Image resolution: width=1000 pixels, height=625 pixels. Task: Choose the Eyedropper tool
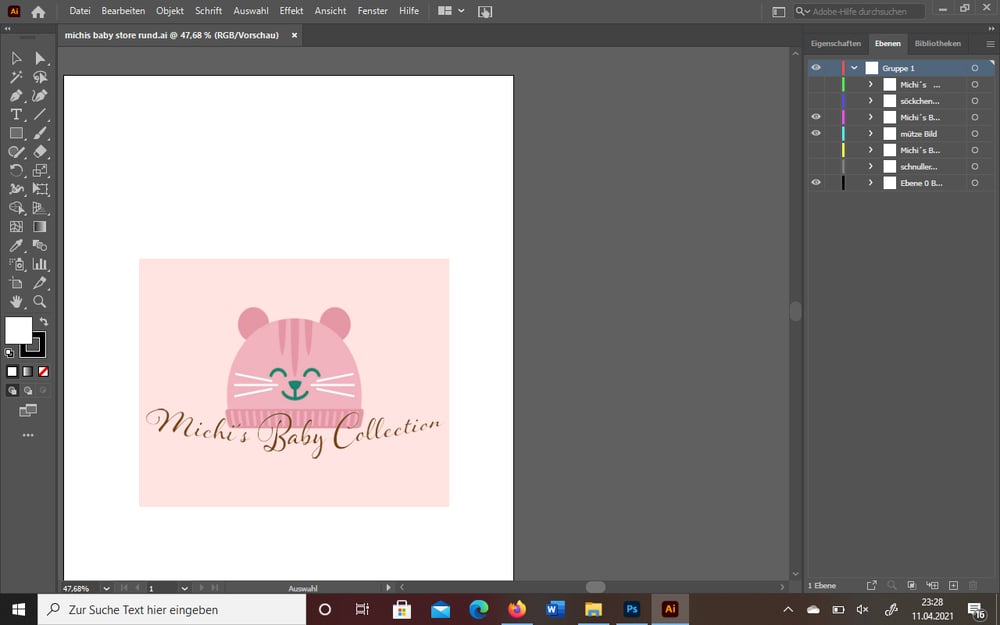point(16,246)
